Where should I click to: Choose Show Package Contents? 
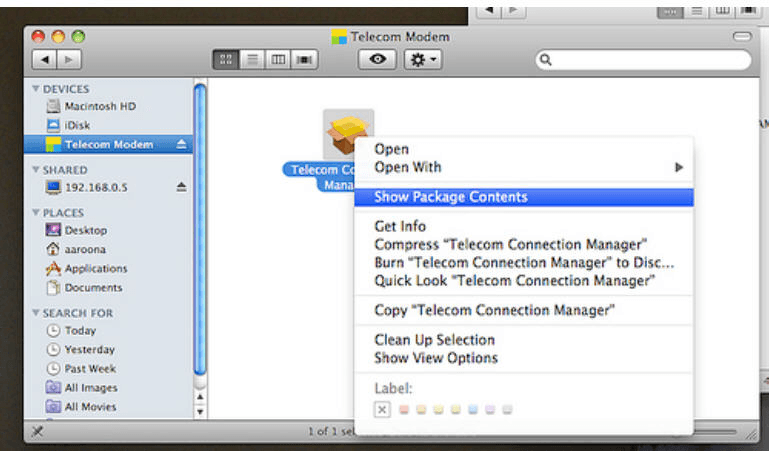click(x=451, y=197)
